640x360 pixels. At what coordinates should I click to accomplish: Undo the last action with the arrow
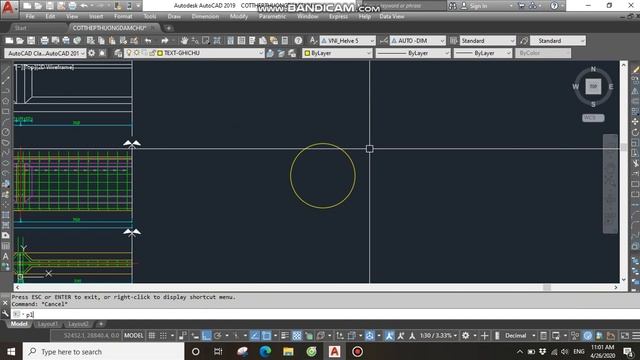[148, 40]
